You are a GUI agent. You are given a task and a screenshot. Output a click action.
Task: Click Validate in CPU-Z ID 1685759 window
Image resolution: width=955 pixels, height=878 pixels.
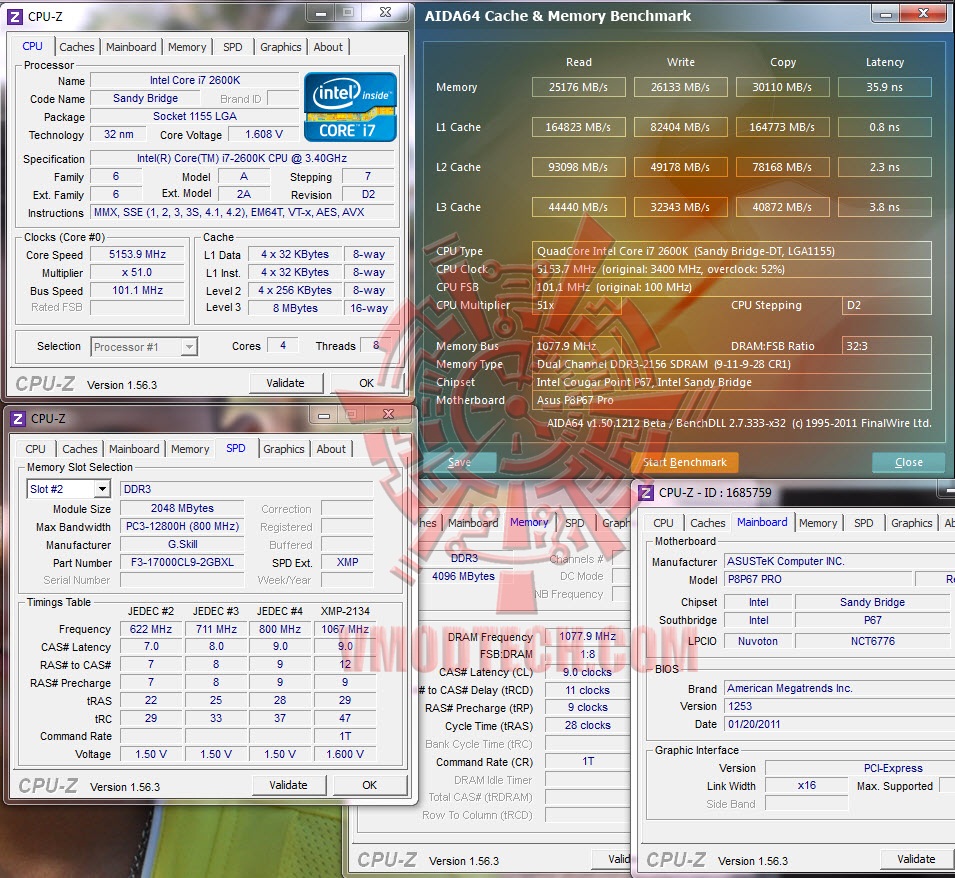tap(916, 859)
